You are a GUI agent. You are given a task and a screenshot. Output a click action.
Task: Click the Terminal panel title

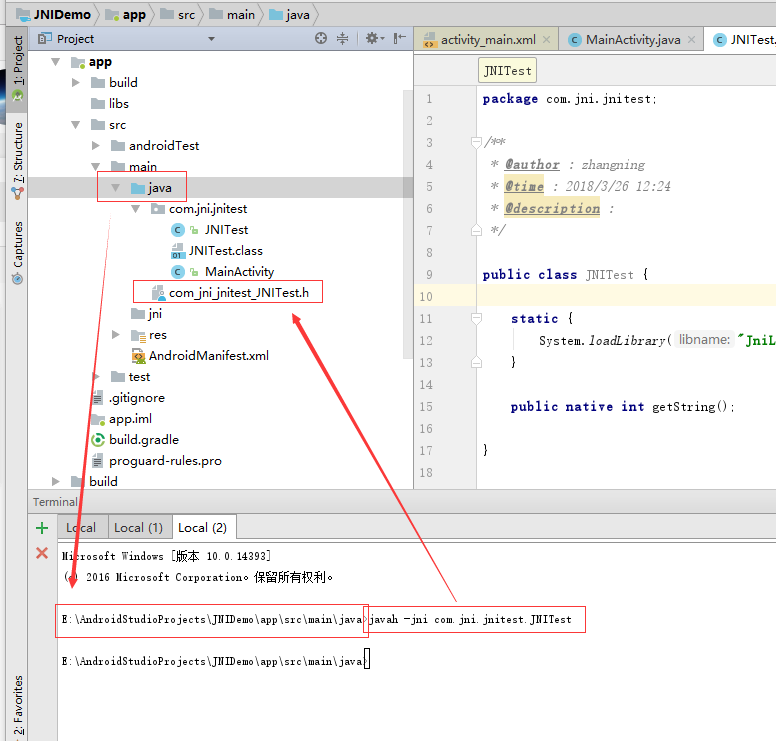point(55,502)
